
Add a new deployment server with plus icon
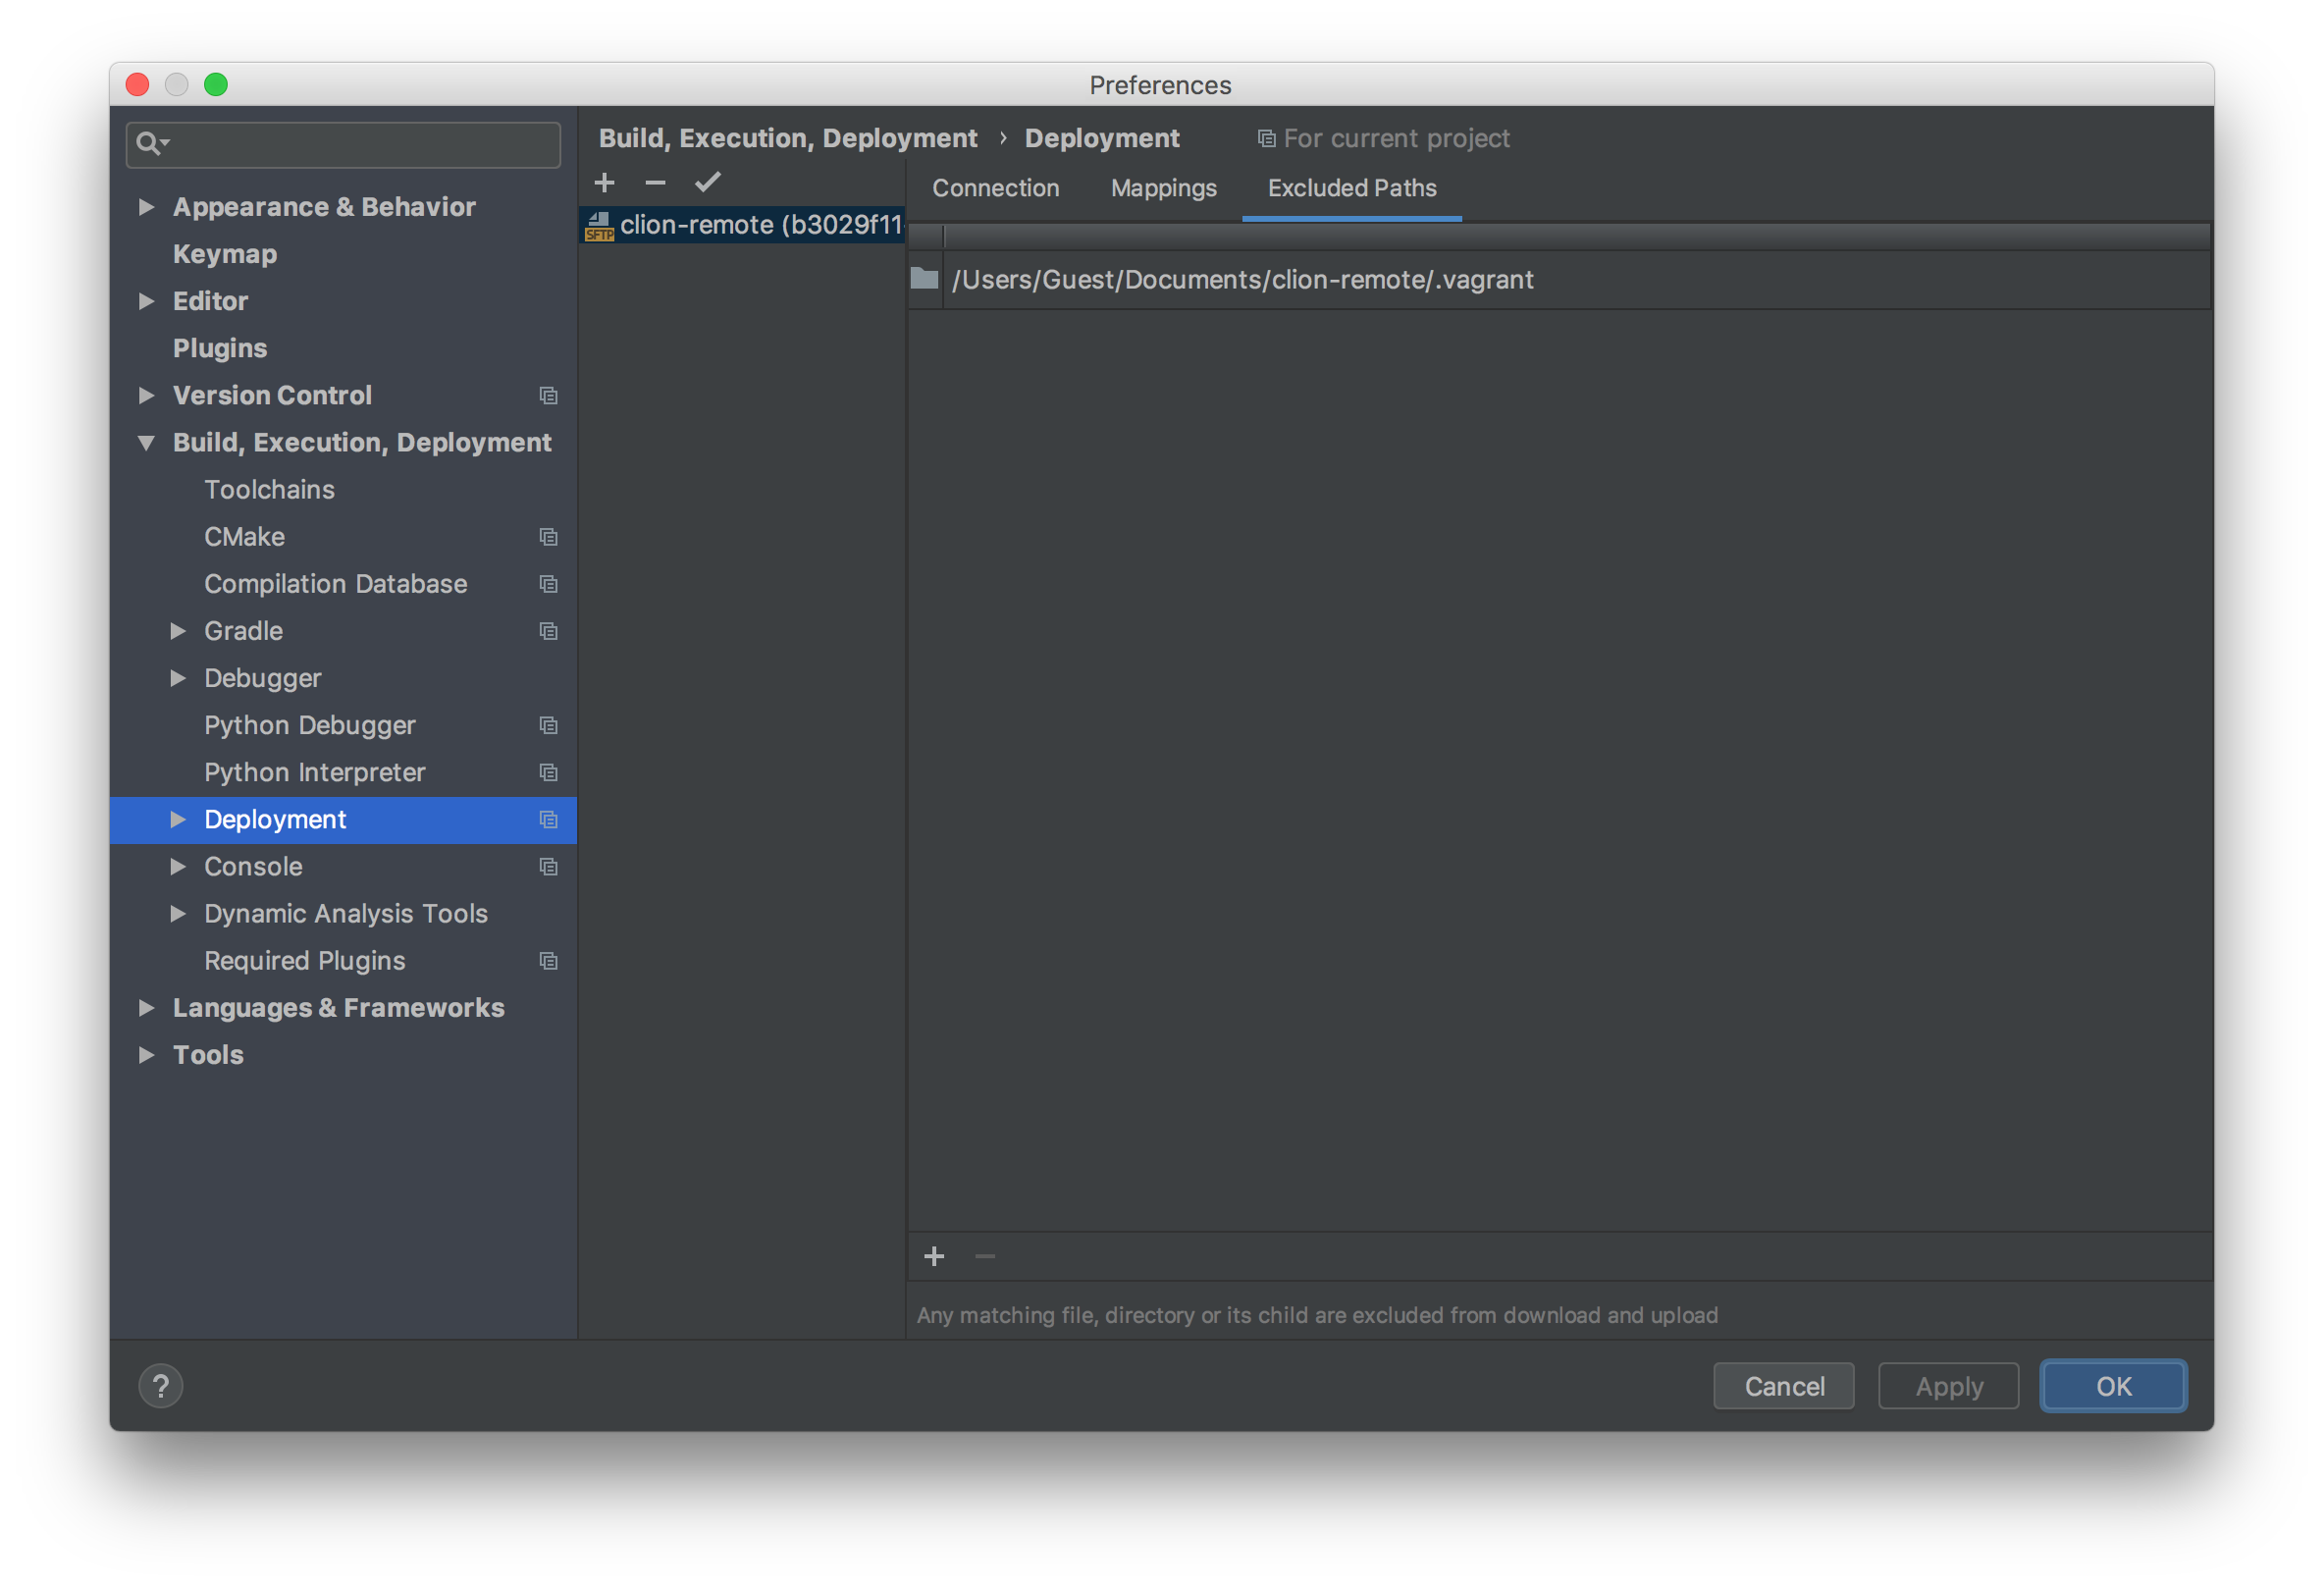(604, 182)
